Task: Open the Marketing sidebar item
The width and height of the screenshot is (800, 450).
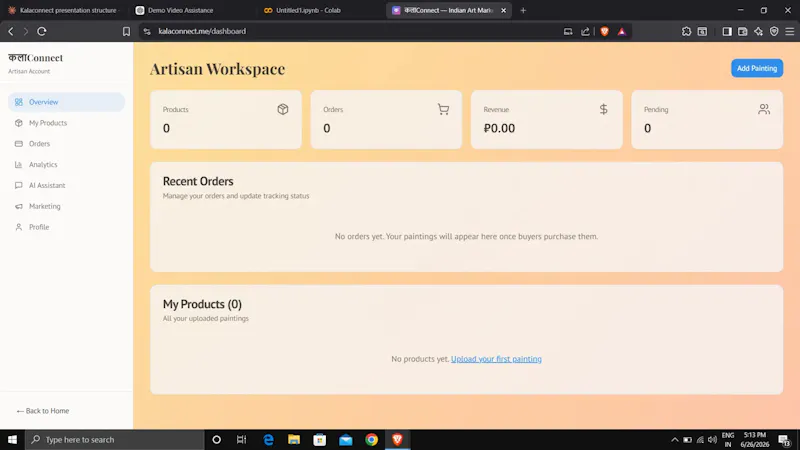Action: [66, 207]
